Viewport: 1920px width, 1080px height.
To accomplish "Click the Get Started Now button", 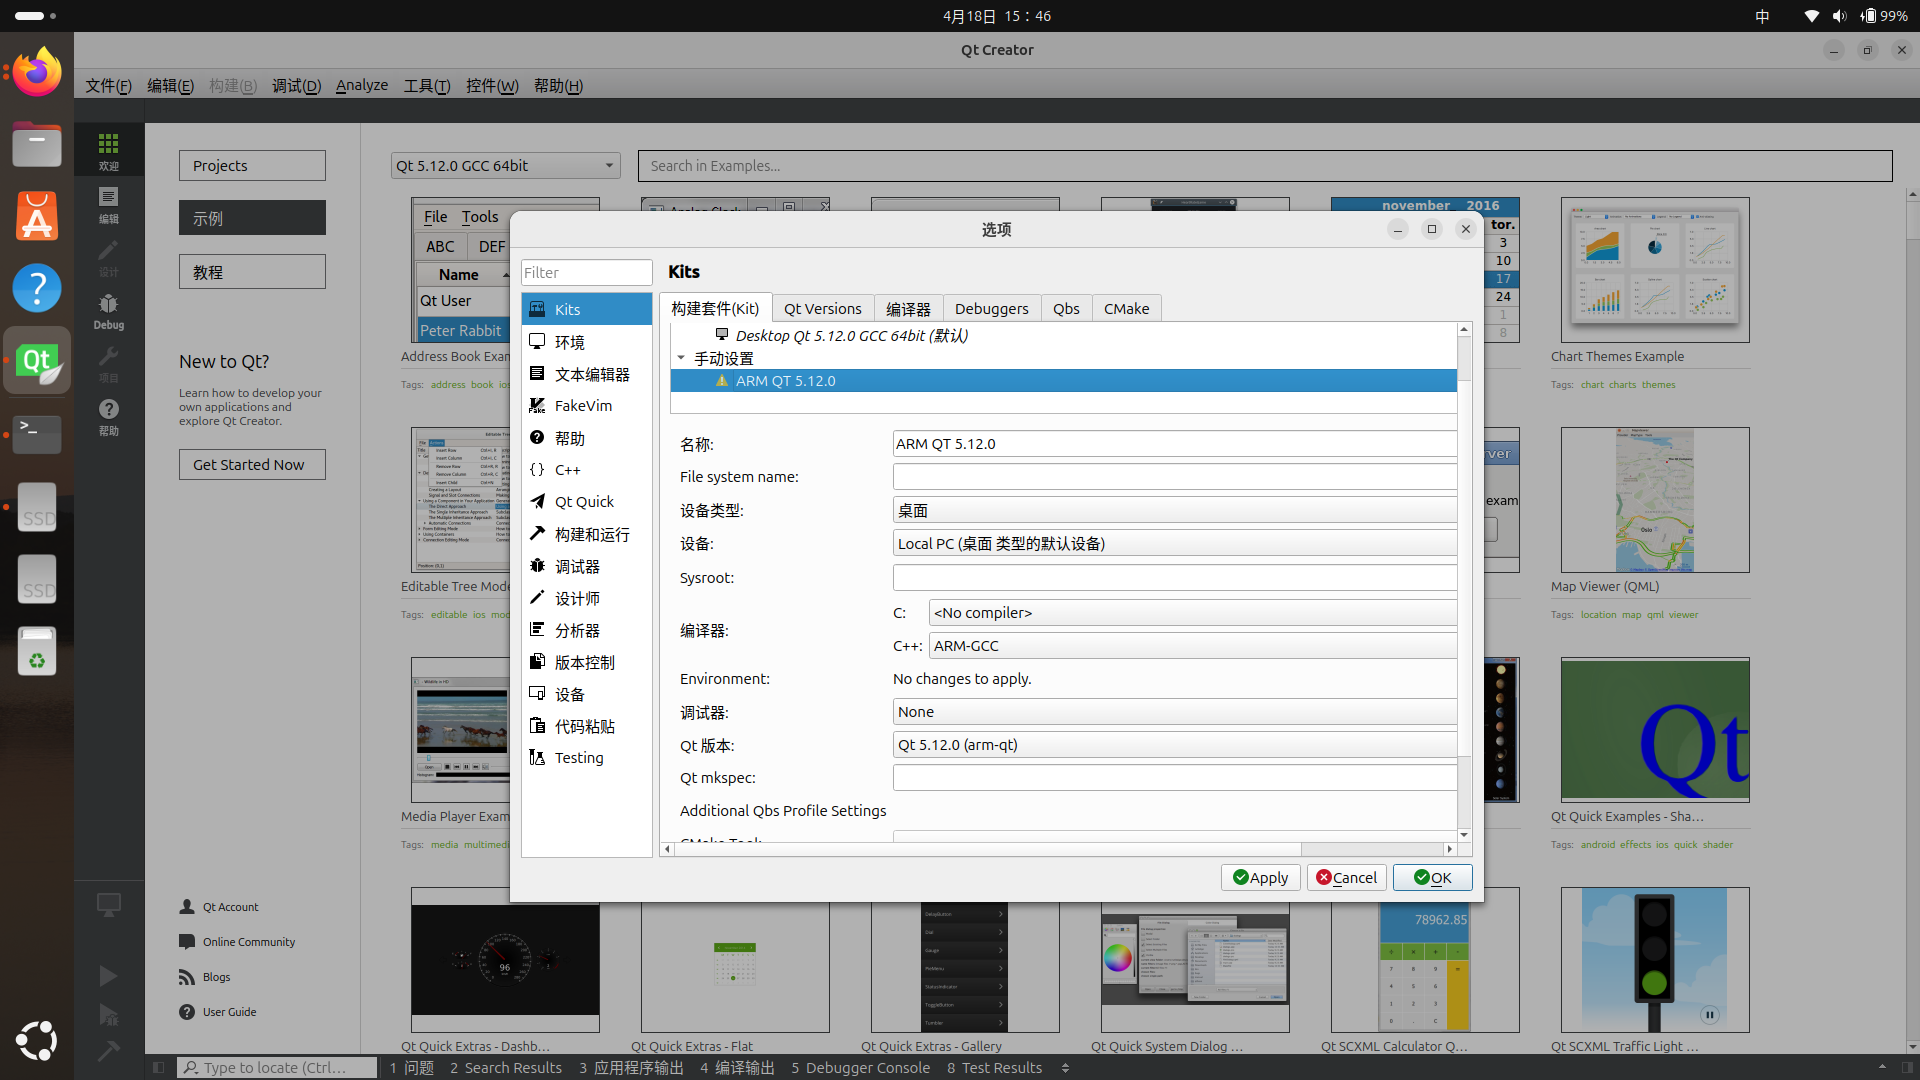I will coord(252,465).
